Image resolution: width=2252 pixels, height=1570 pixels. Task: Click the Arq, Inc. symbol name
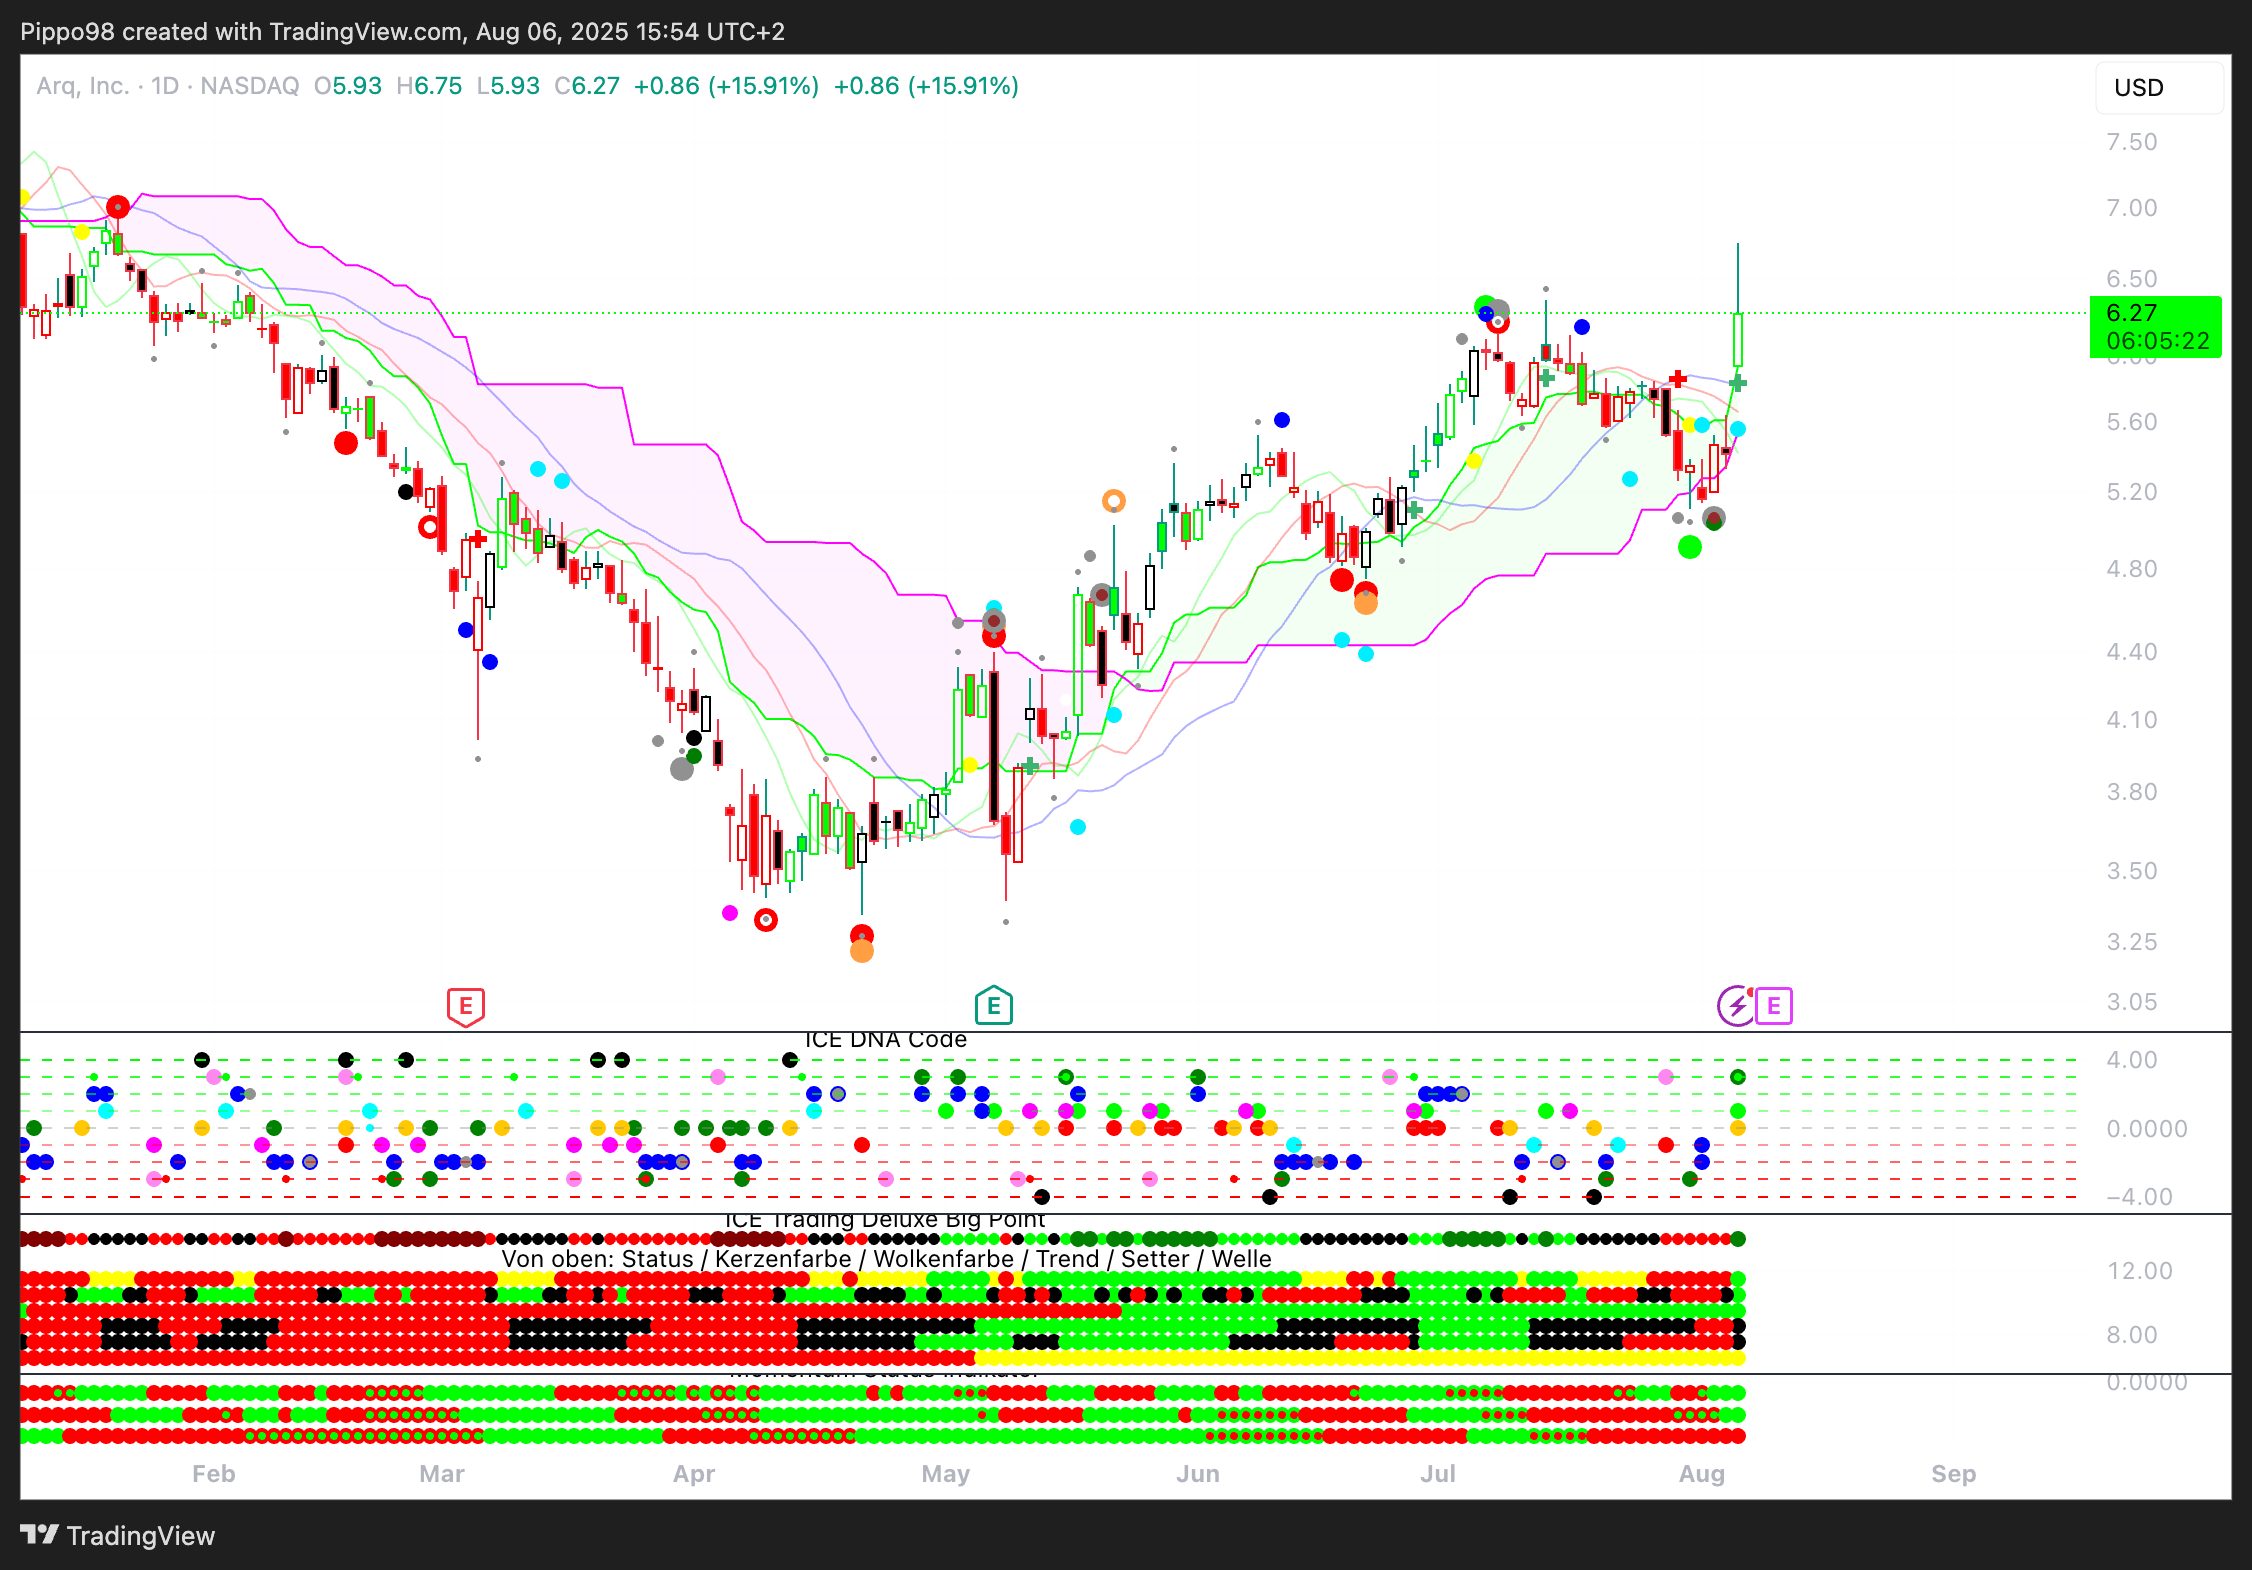(x=83, y=86)
